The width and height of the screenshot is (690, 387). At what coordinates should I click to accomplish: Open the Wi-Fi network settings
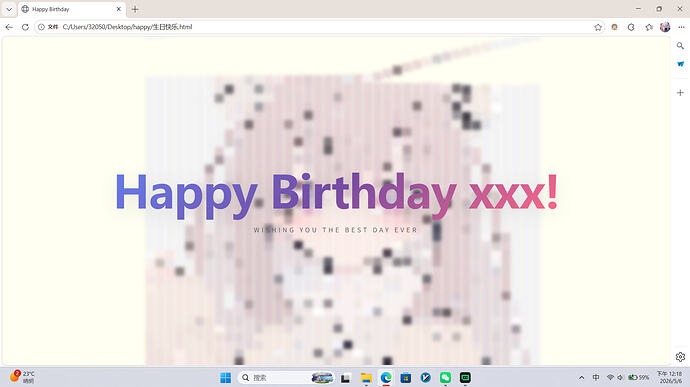click(610, 377)
